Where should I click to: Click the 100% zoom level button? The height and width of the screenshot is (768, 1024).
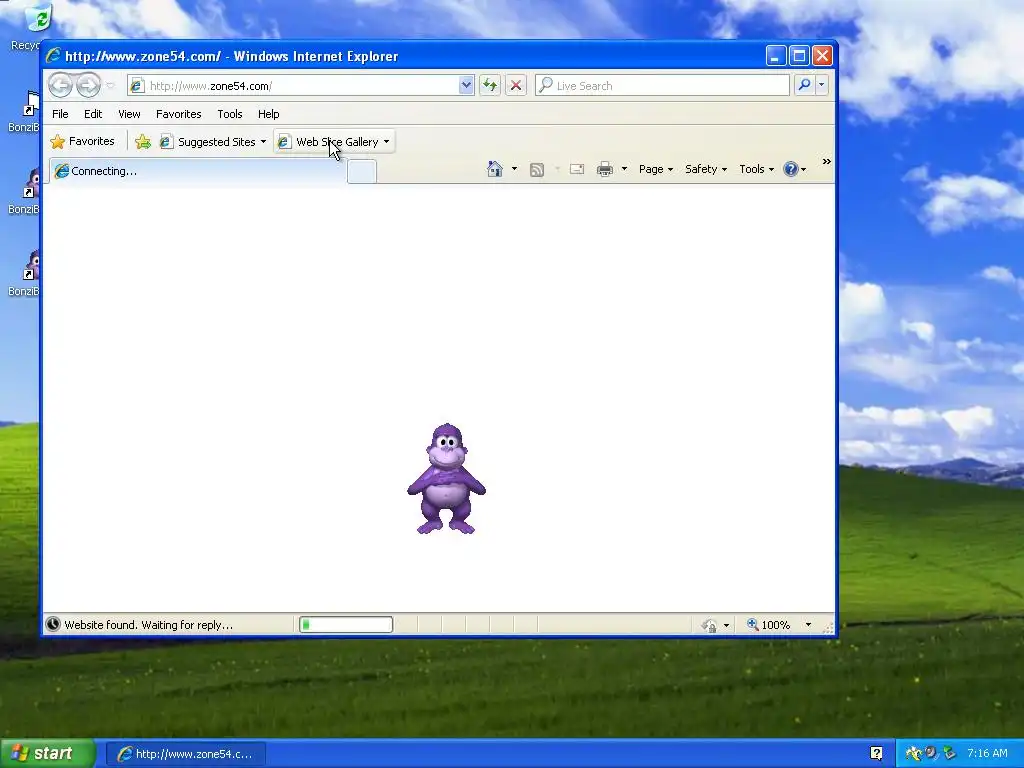coord(769,625)
